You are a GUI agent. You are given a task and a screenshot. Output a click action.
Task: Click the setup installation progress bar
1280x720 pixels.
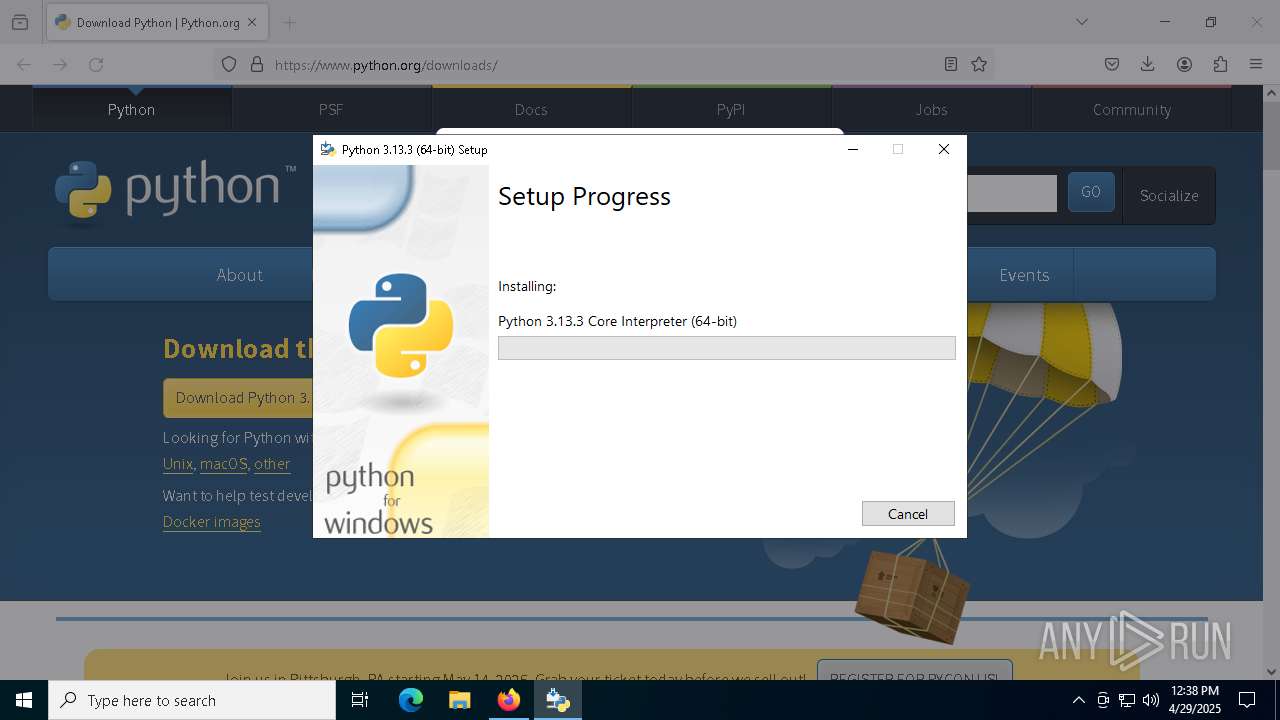pyautogui.click(x=727, y=348)
